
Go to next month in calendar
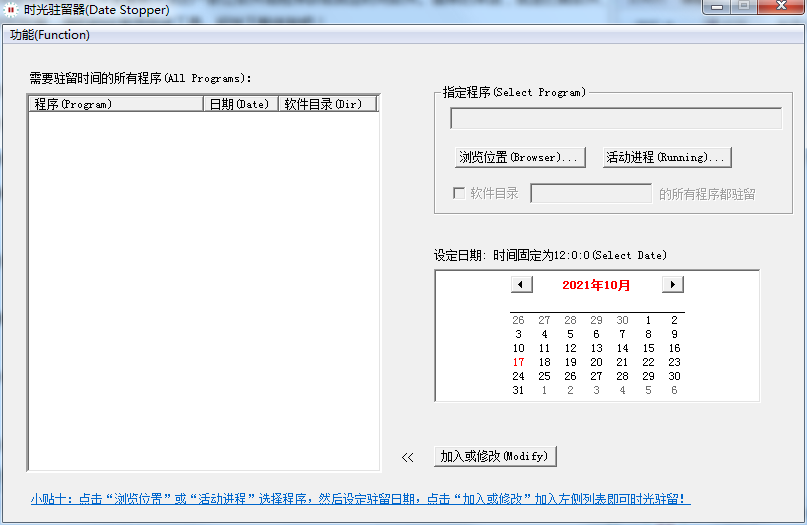tap(673, 285)
